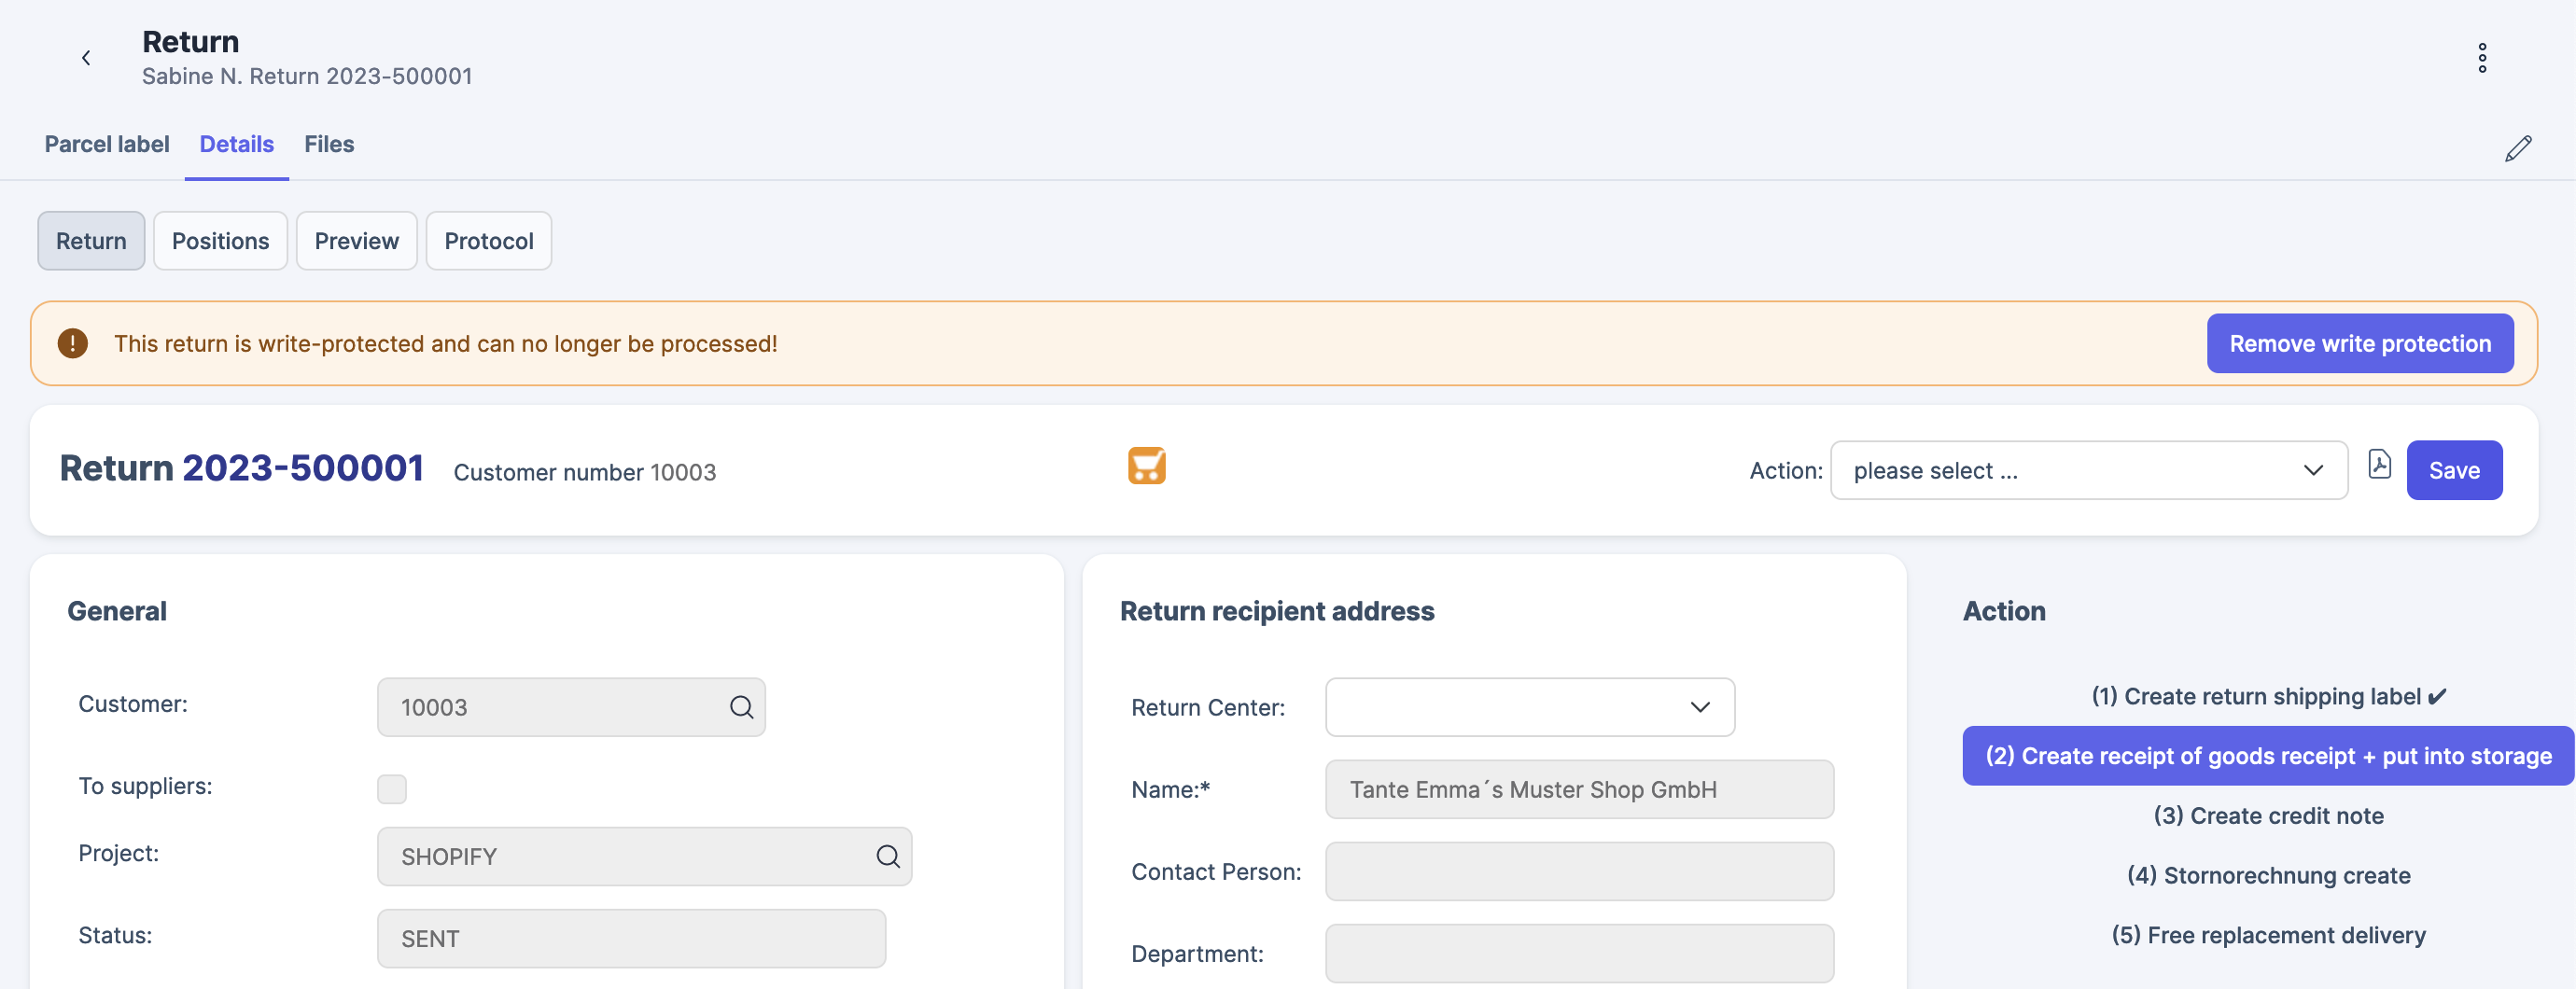Click the warning icon in the alert banner

pyautogui.click(x=72, y=343)
